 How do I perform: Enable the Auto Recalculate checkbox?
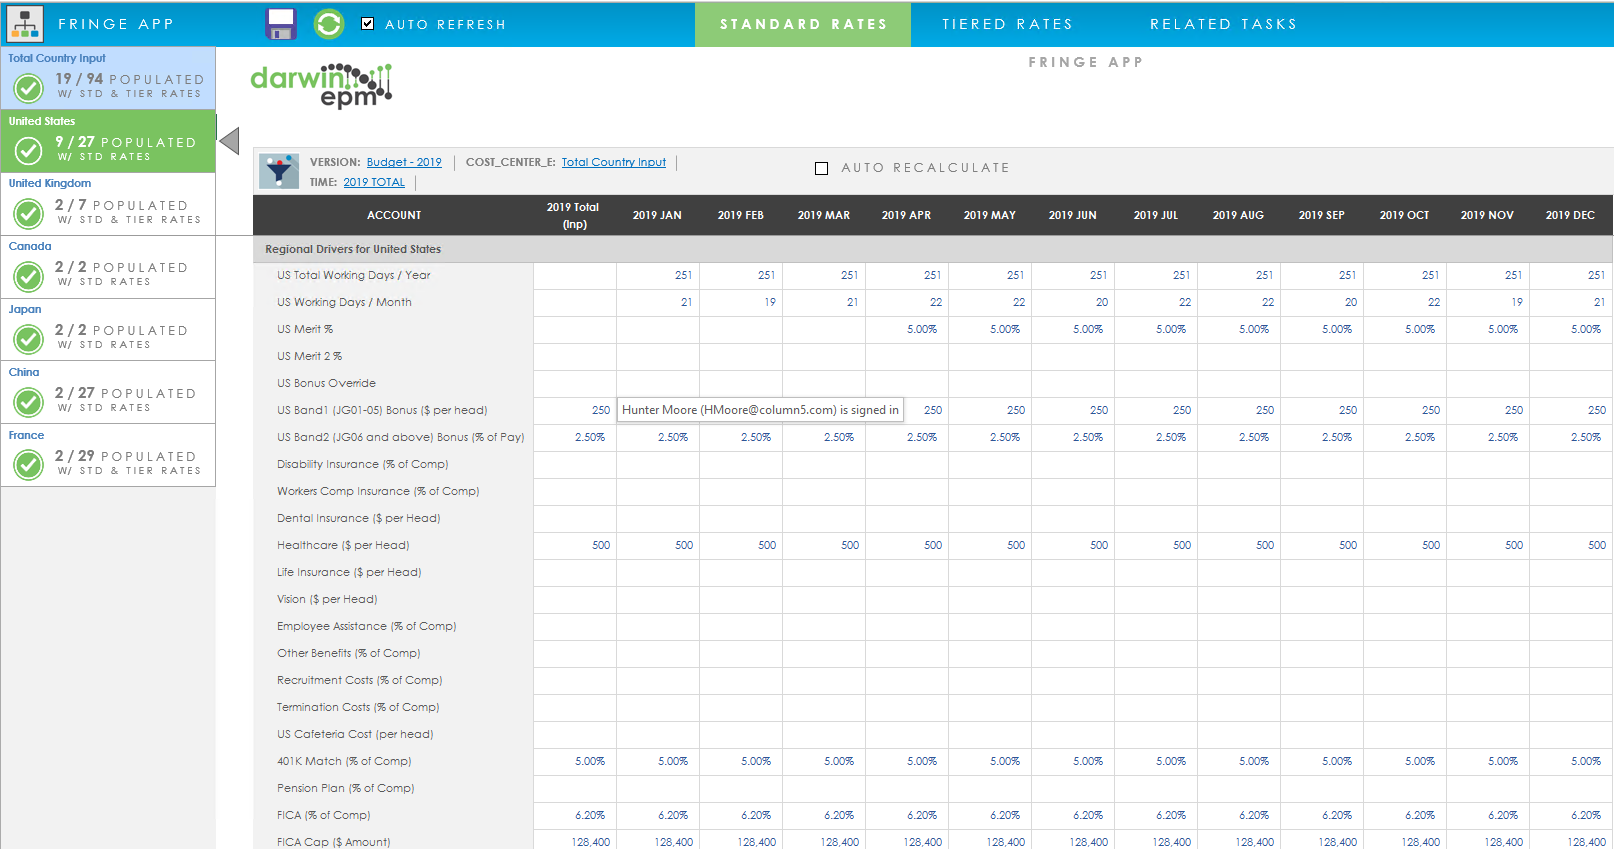point(821,168)
